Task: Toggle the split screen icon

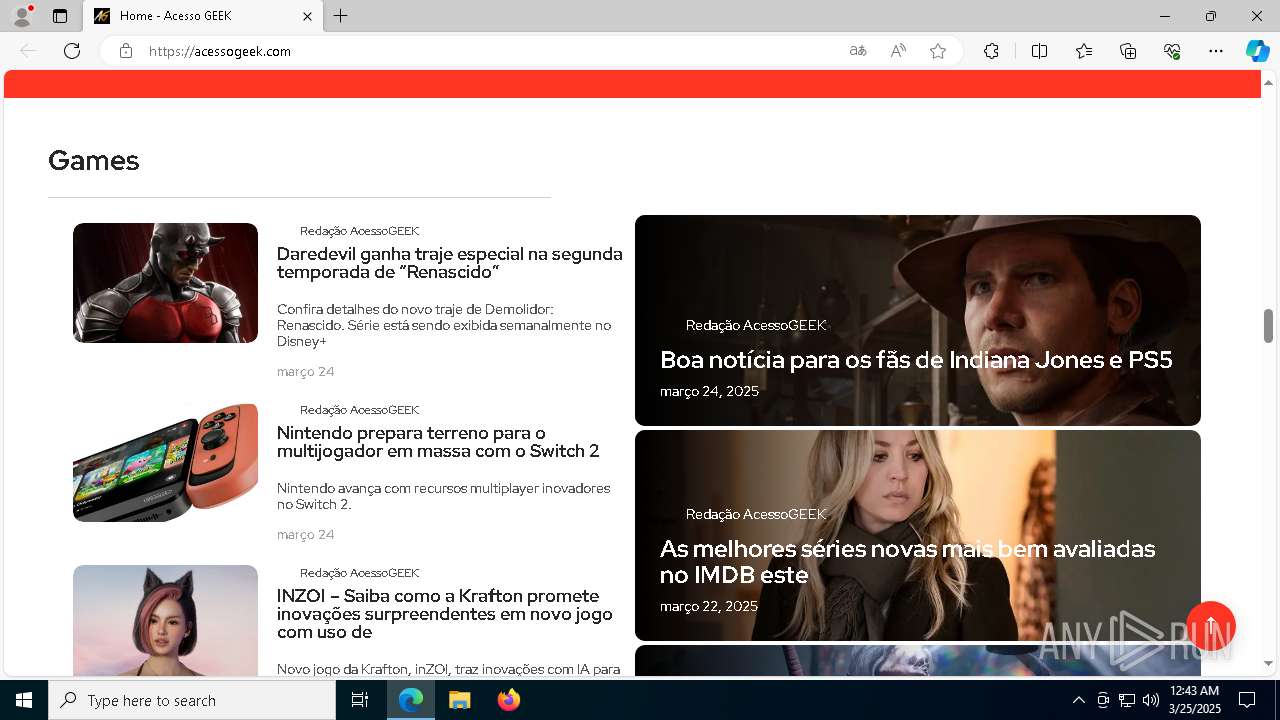Action: [1039, 51]
